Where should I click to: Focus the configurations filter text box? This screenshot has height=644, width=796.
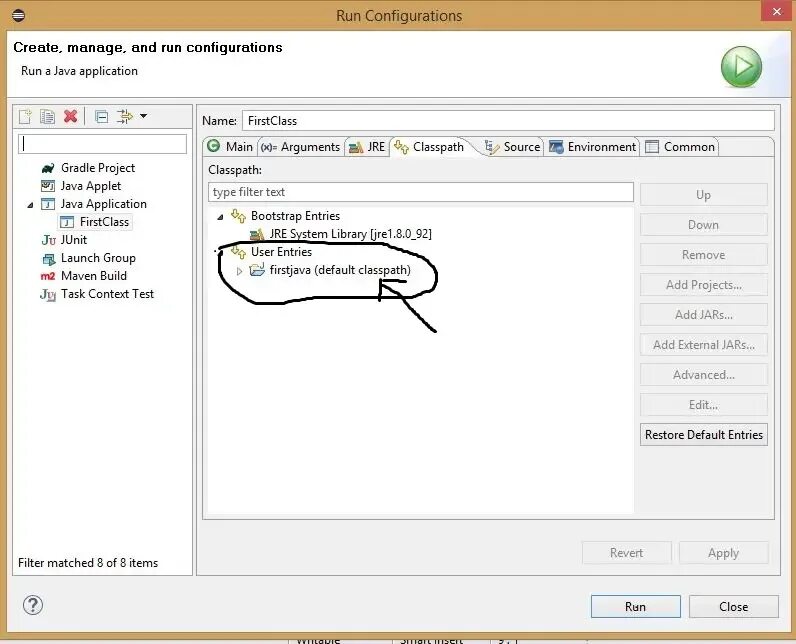click(103, 144)
